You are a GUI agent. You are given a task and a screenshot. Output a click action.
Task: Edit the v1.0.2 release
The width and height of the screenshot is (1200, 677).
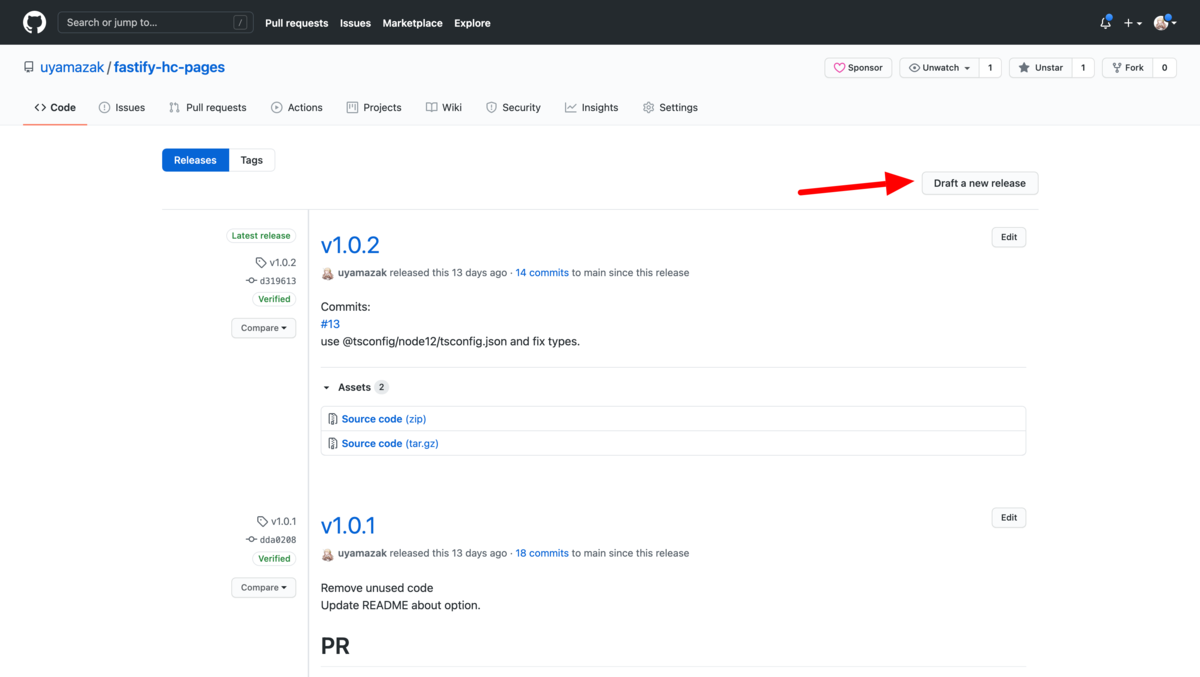click(x=1009, y=237)
